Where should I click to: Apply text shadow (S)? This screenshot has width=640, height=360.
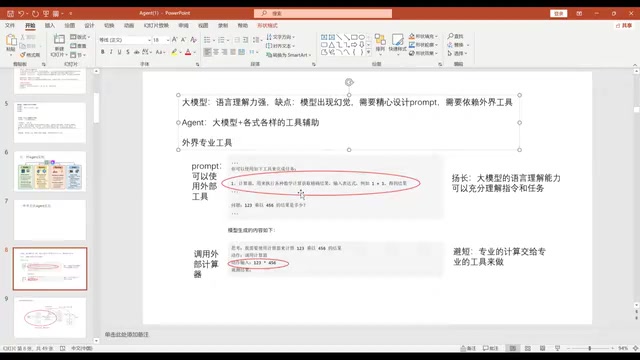(x=128, y=52)
